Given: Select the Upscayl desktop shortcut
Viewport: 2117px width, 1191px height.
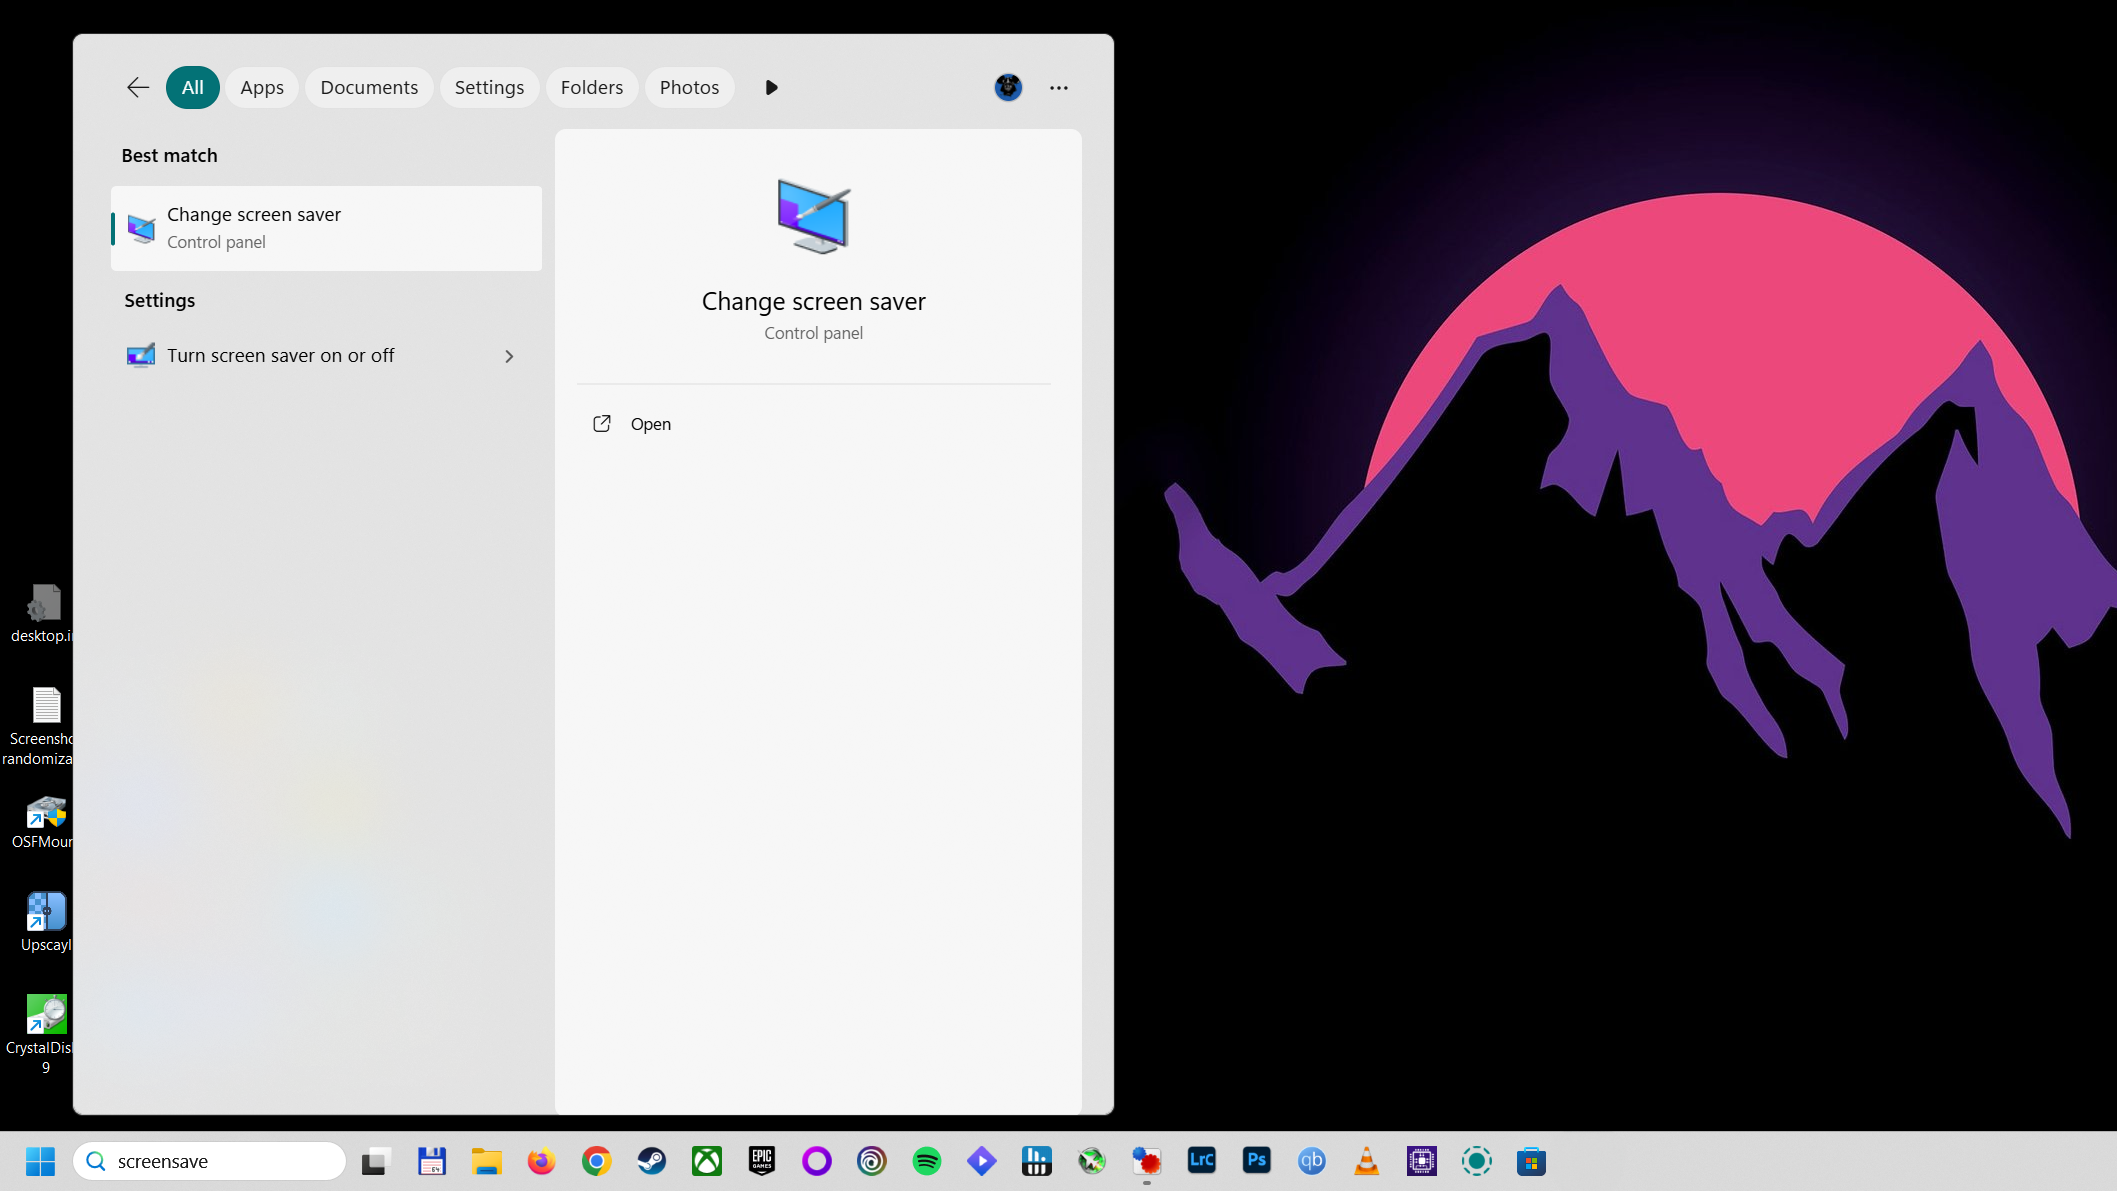Looking at the screenshot, I should pos(46,922).
